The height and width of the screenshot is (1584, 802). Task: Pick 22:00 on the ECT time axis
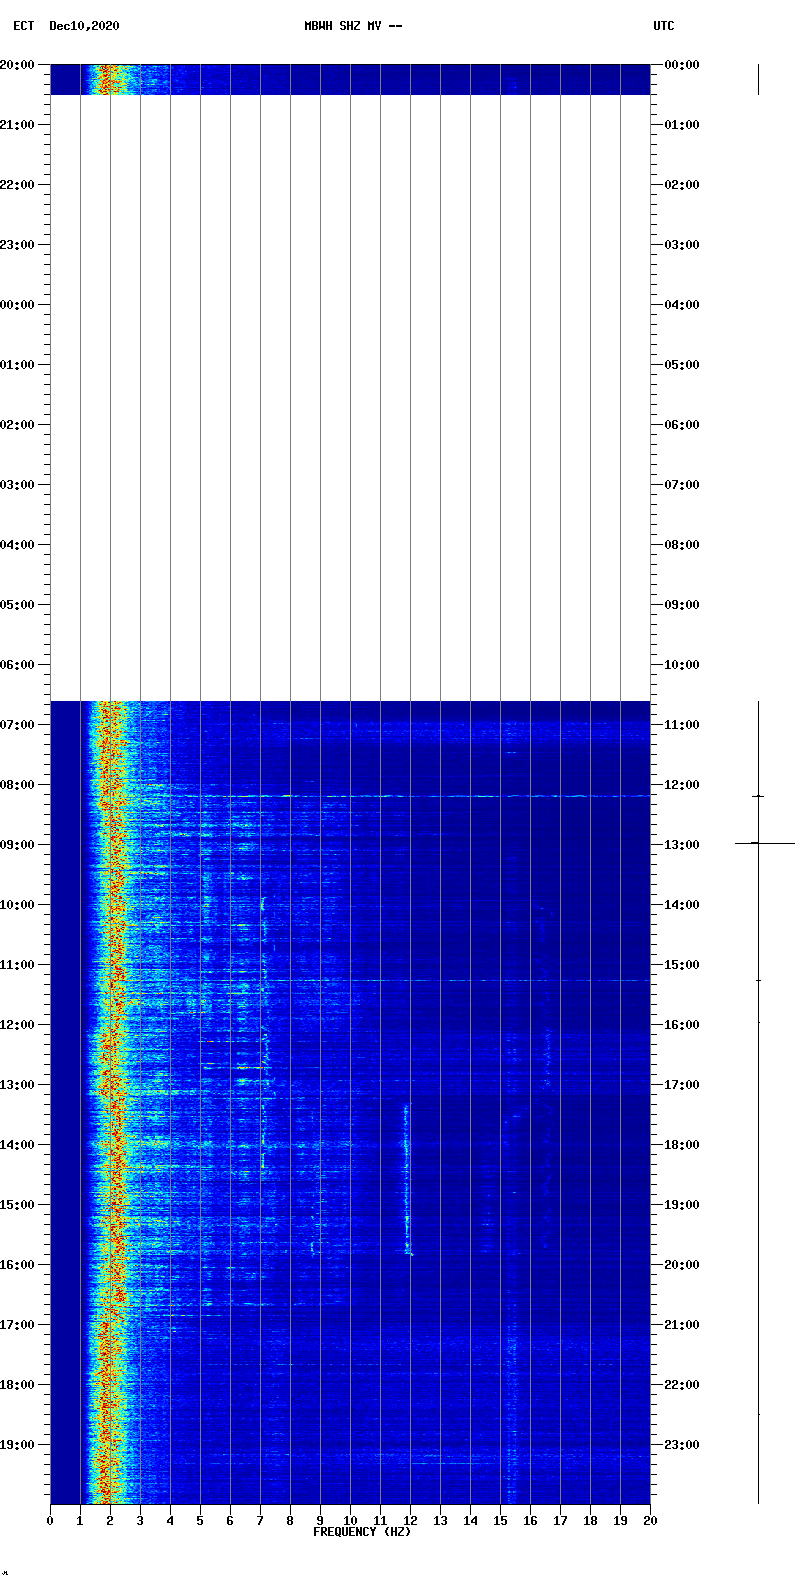[19, 185]
